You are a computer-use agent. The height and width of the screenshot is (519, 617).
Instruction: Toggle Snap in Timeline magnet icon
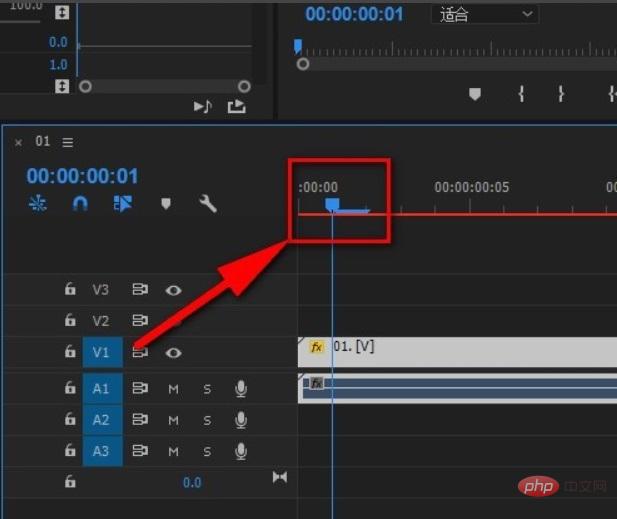80,204
